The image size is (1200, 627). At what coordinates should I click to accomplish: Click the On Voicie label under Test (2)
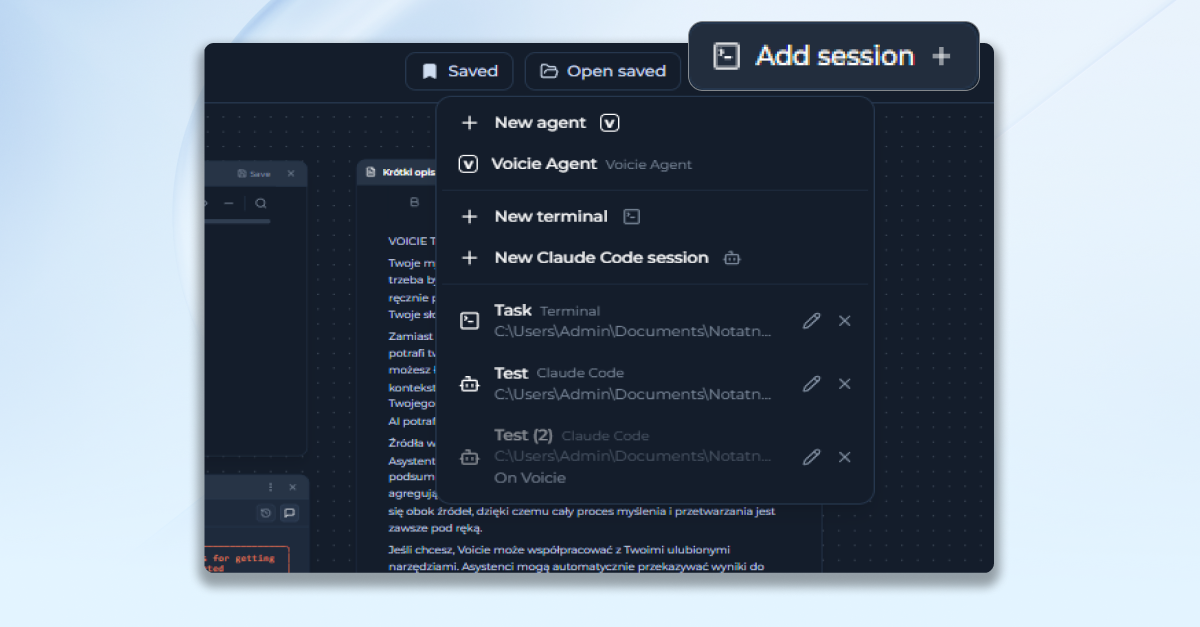[530, 478]
